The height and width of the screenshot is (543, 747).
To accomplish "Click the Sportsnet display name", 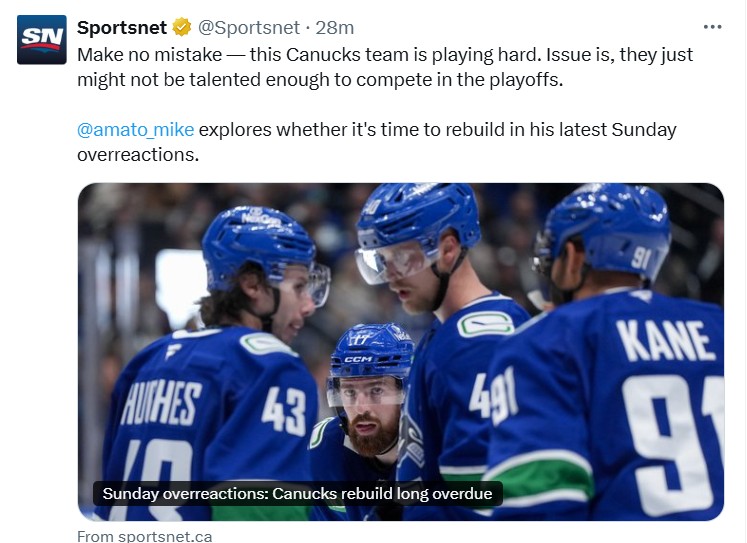I will coord(122,27).
